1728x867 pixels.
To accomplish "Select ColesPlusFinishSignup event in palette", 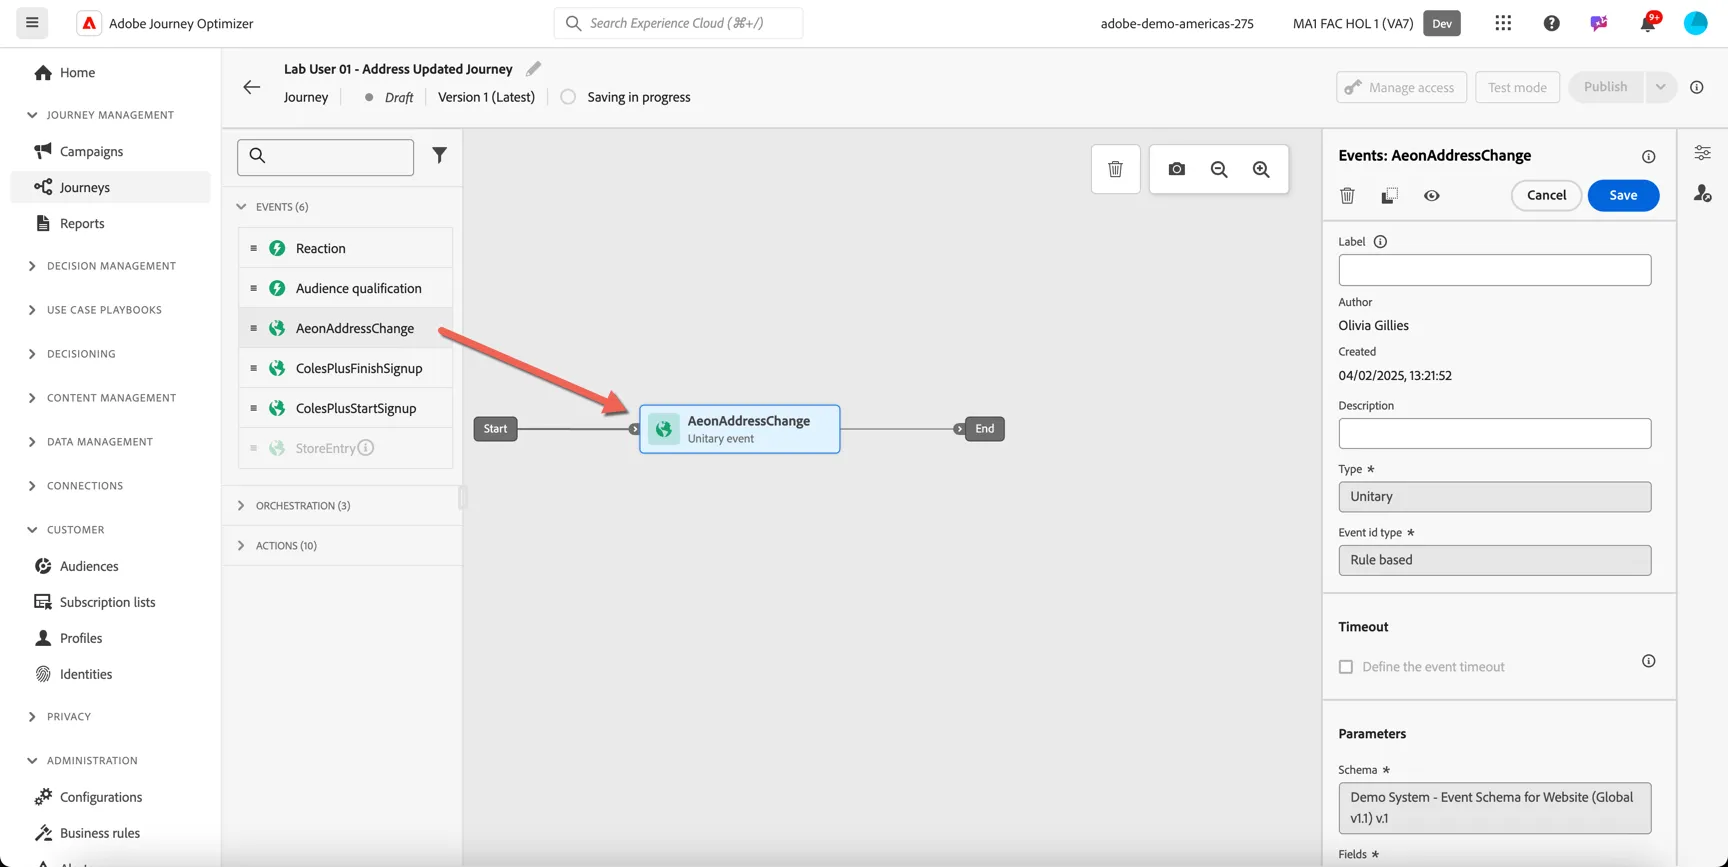I will pyautogui.click(x=345, y=368).
